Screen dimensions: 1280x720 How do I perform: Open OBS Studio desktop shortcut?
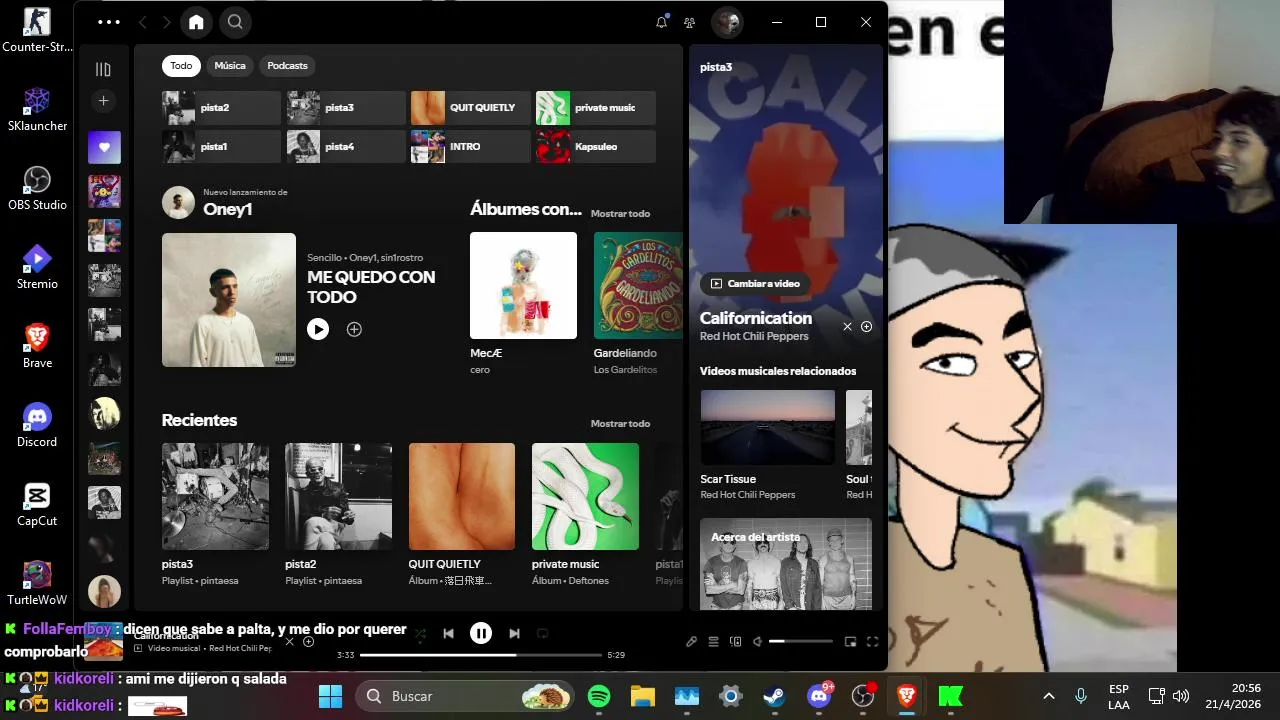tap(37, 187)
